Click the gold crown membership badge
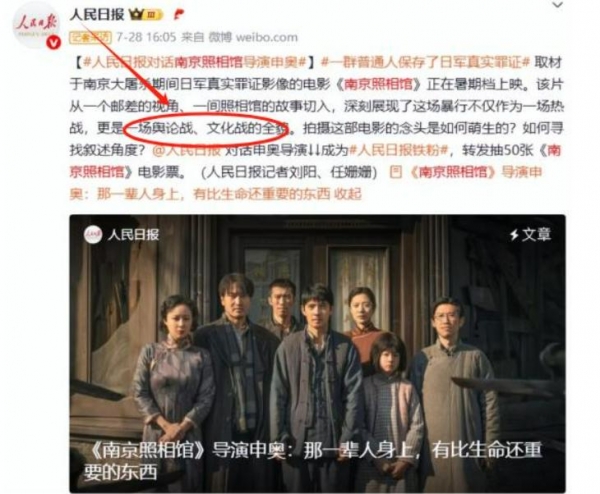Viewport: 600px width, 494px height. (147, 15)
